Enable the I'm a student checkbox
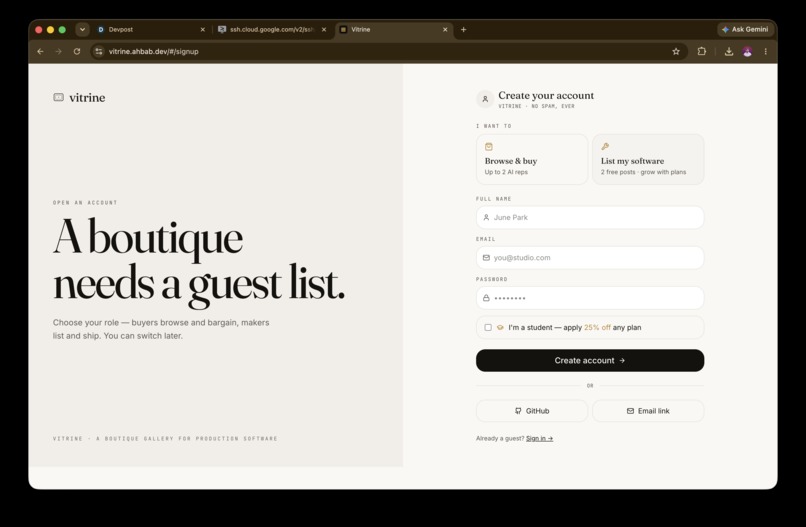This screenshot has width=806, height=527. (x=488, y=328)
